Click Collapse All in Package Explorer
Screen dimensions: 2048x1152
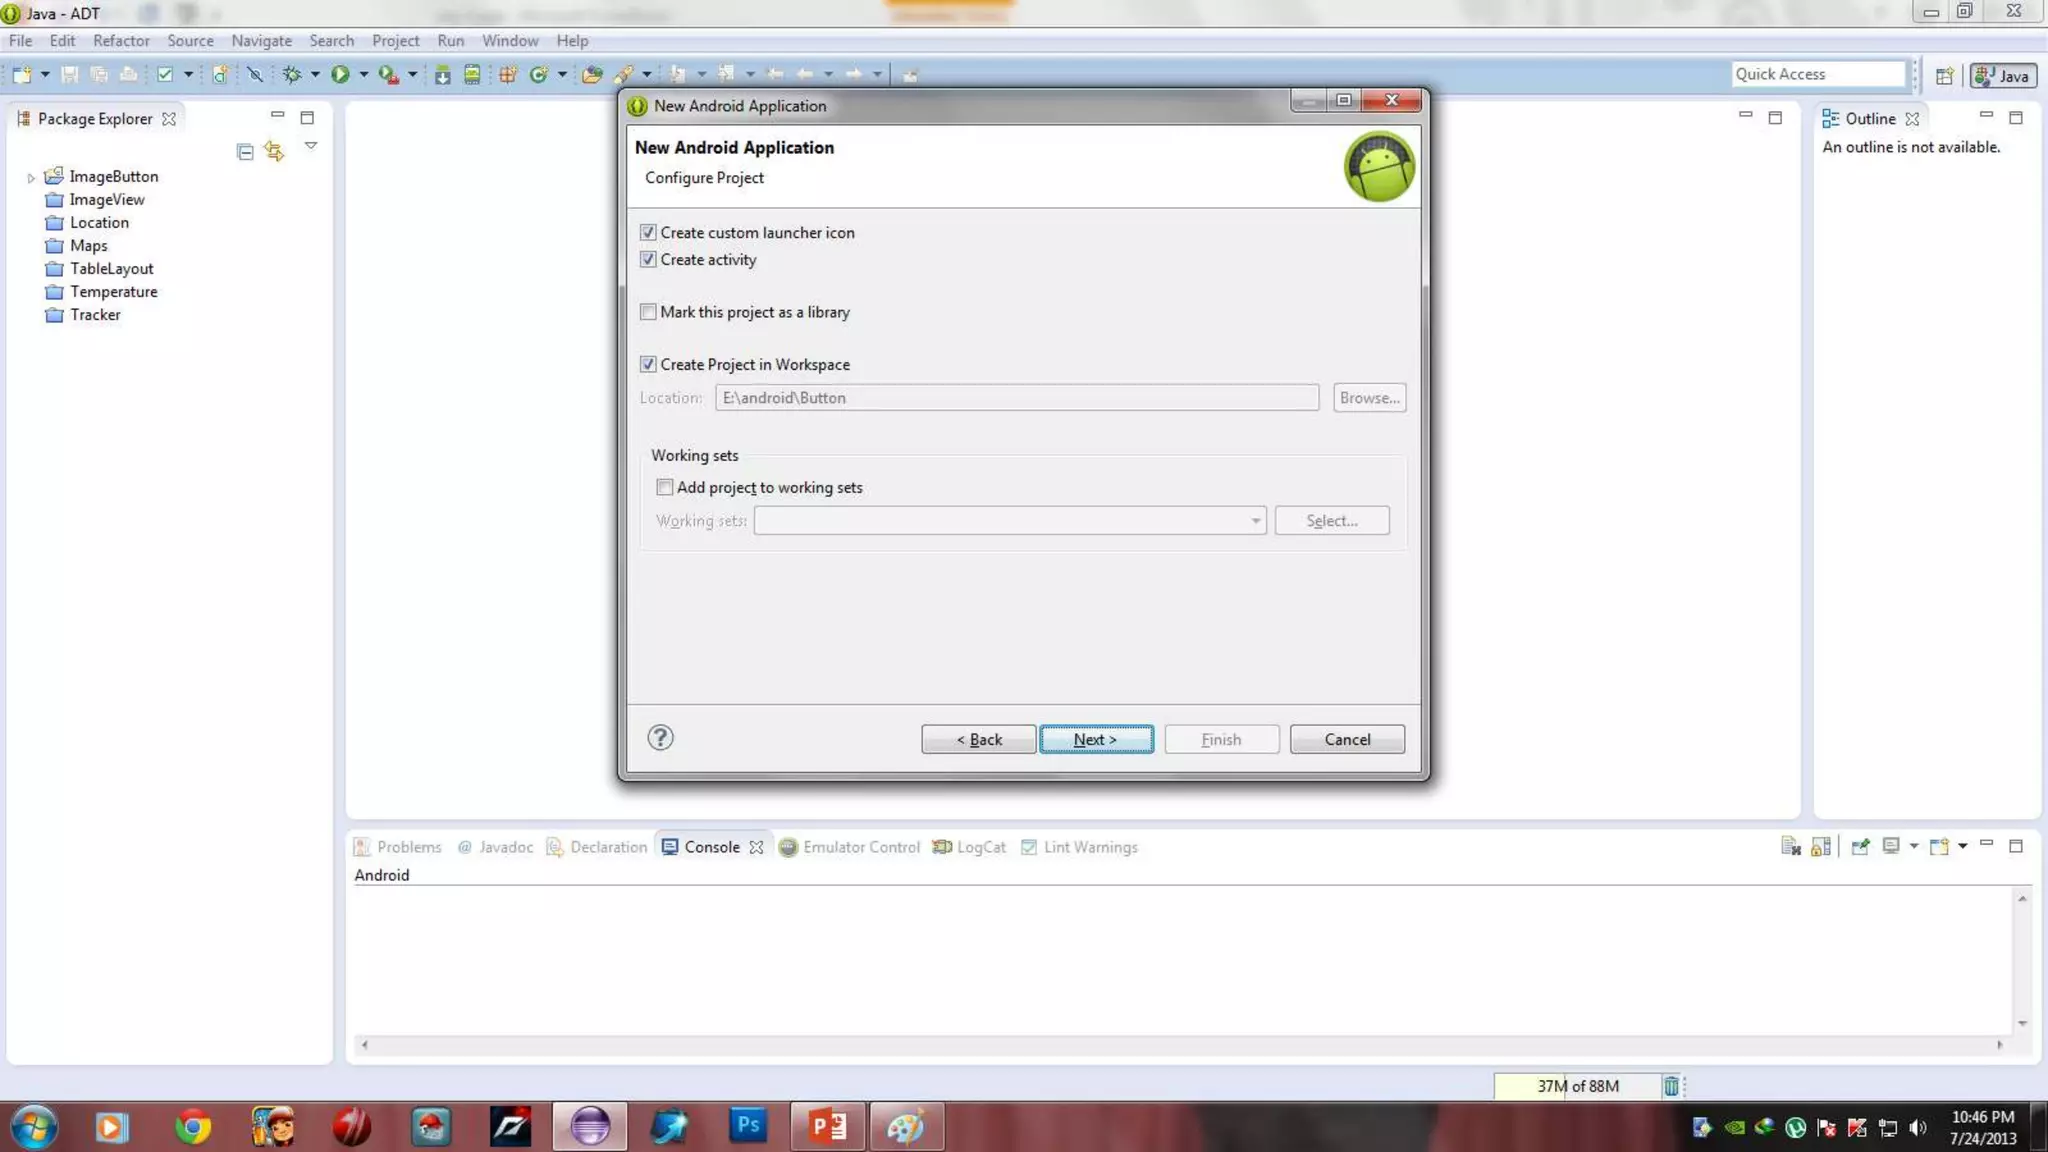point(245,151)
